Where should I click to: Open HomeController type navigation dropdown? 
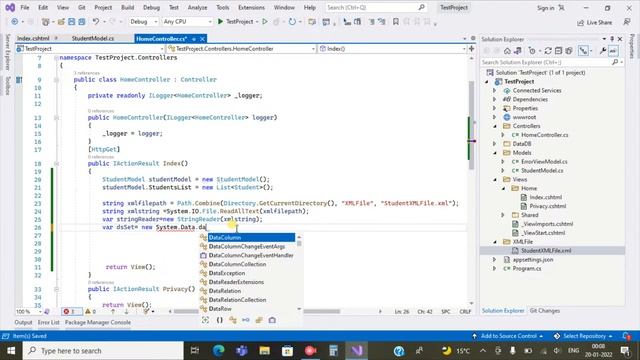coord(242,49)
